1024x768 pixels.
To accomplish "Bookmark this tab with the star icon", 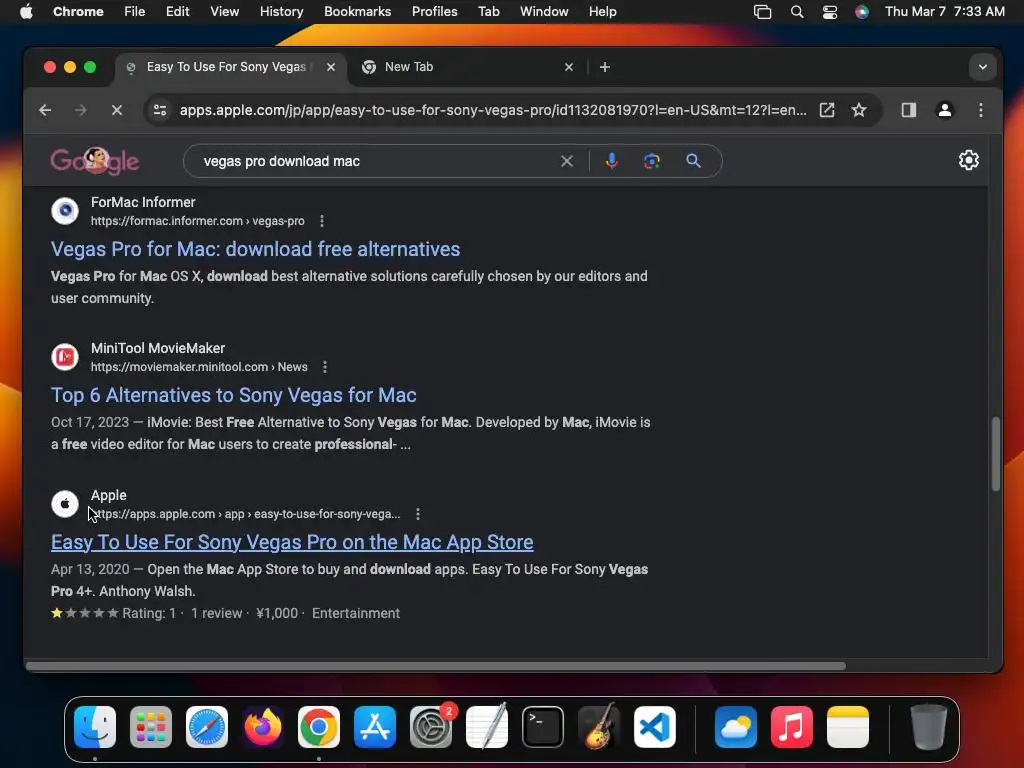I will [x=859, y=110].
